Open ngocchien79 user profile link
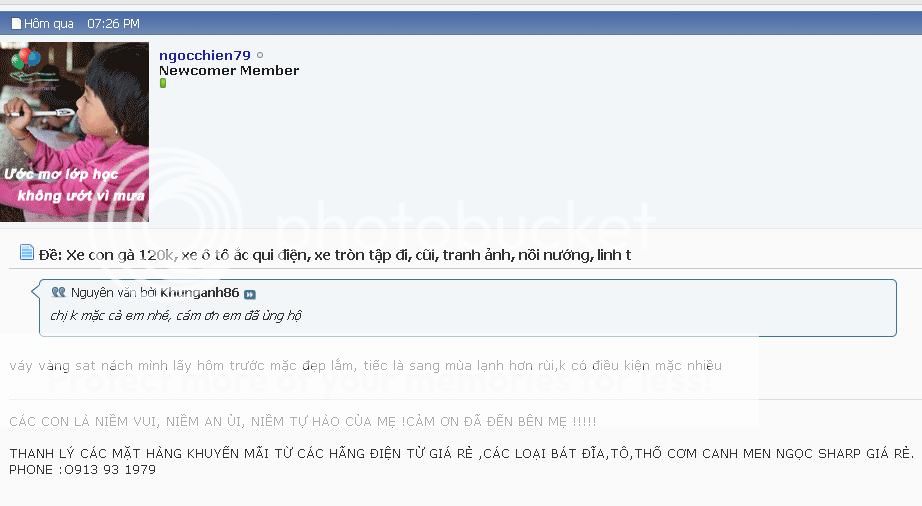Viewport: 922px width, 506px height. tap(205, 55)
